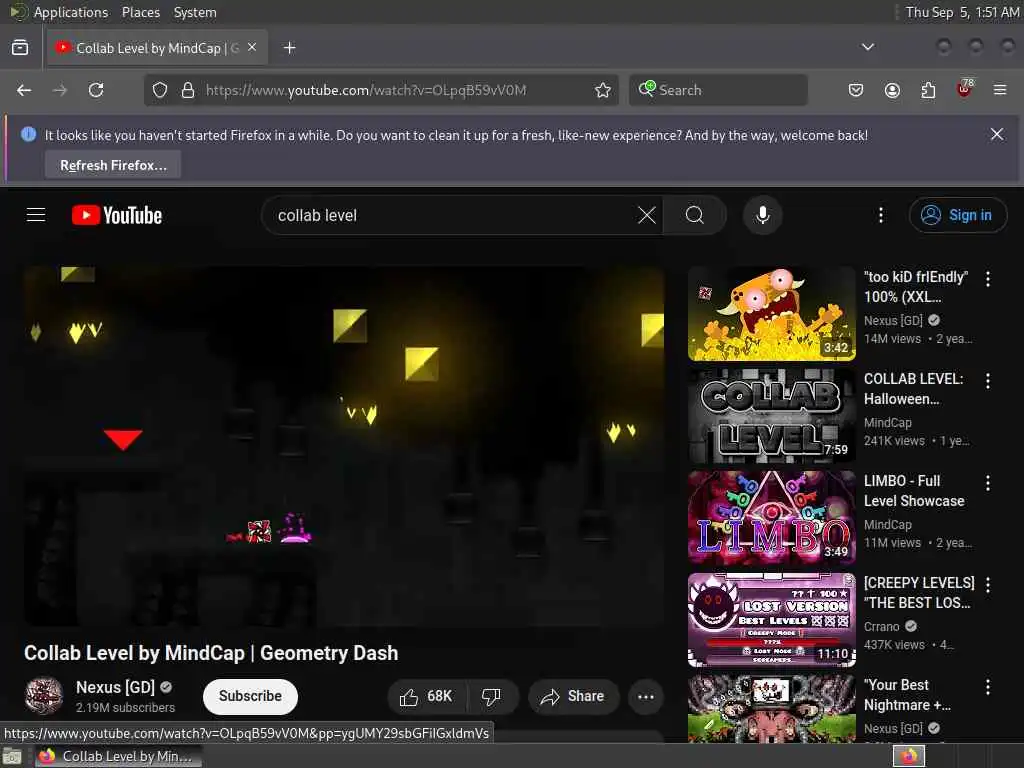Click the Firefox Search box
1024x768 pixels.
click(718, 90)
